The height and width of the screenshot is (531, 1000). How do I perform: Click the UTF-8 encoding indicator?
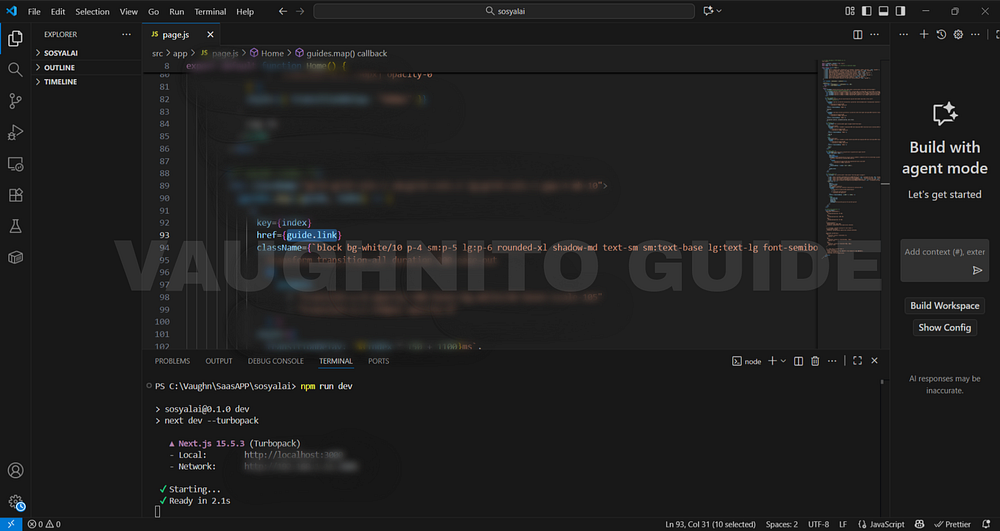(819, 524)
